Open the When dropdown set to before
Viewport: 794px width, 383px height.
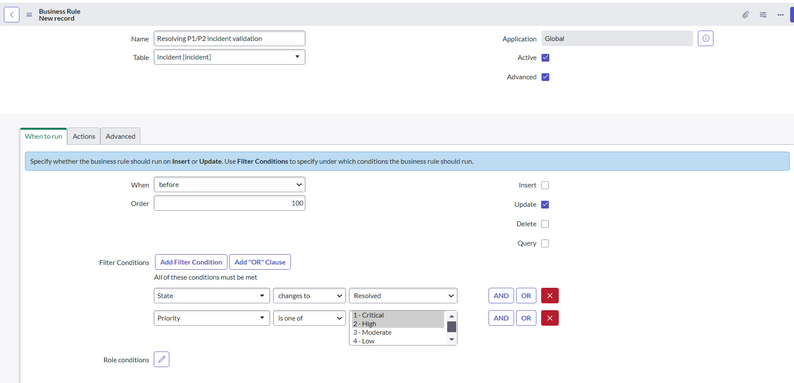pyautogui.click(x=229, y=185)
